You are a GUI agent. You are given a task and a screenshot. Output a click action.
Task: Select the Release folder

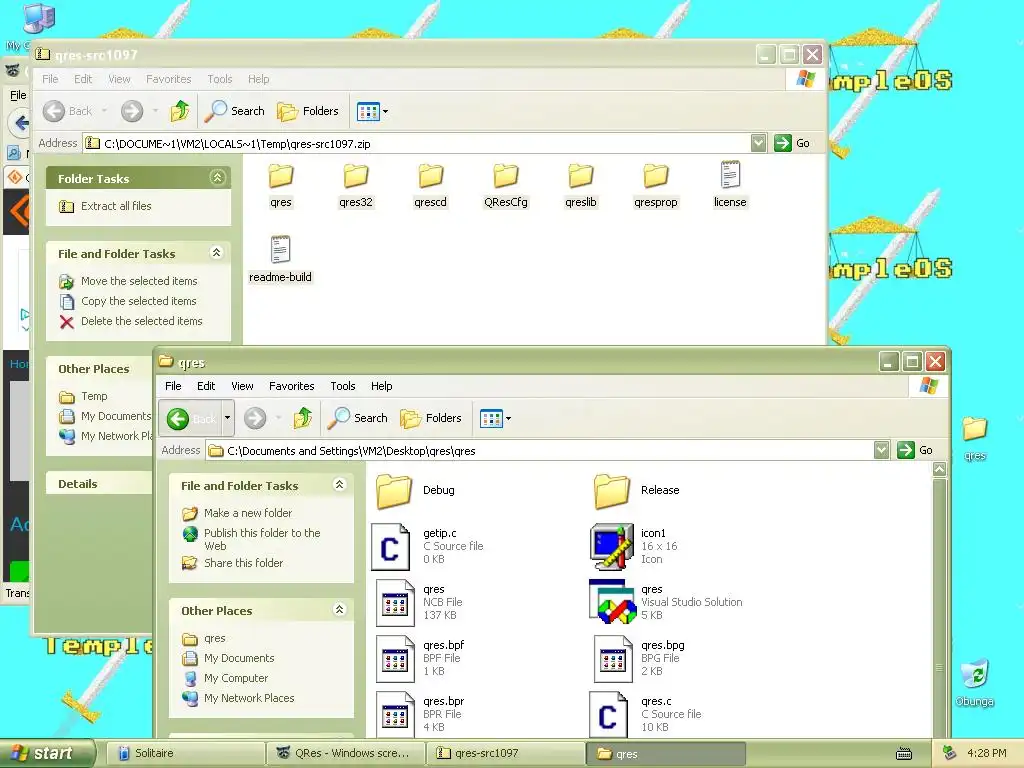tap(636, 491)
